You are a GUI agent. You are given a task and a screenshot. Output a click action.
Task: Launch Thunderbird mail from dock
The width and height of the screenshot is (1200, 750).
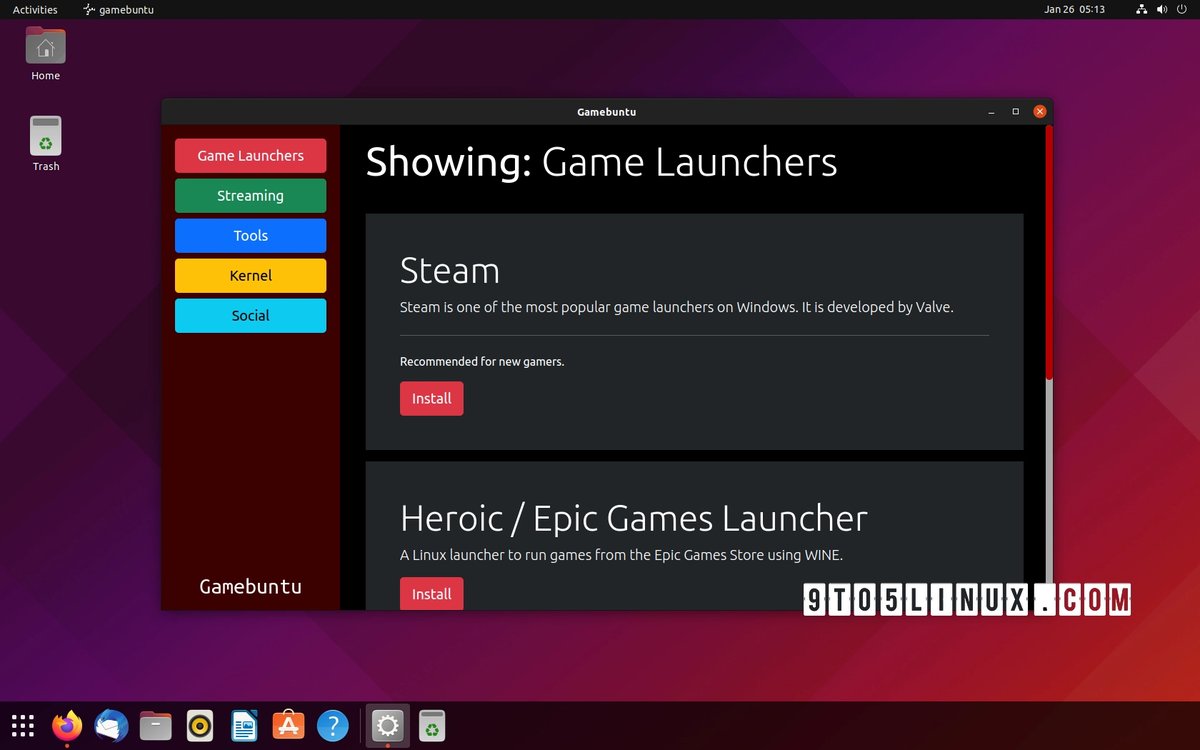pyautogui.click(x=111, y=726)
